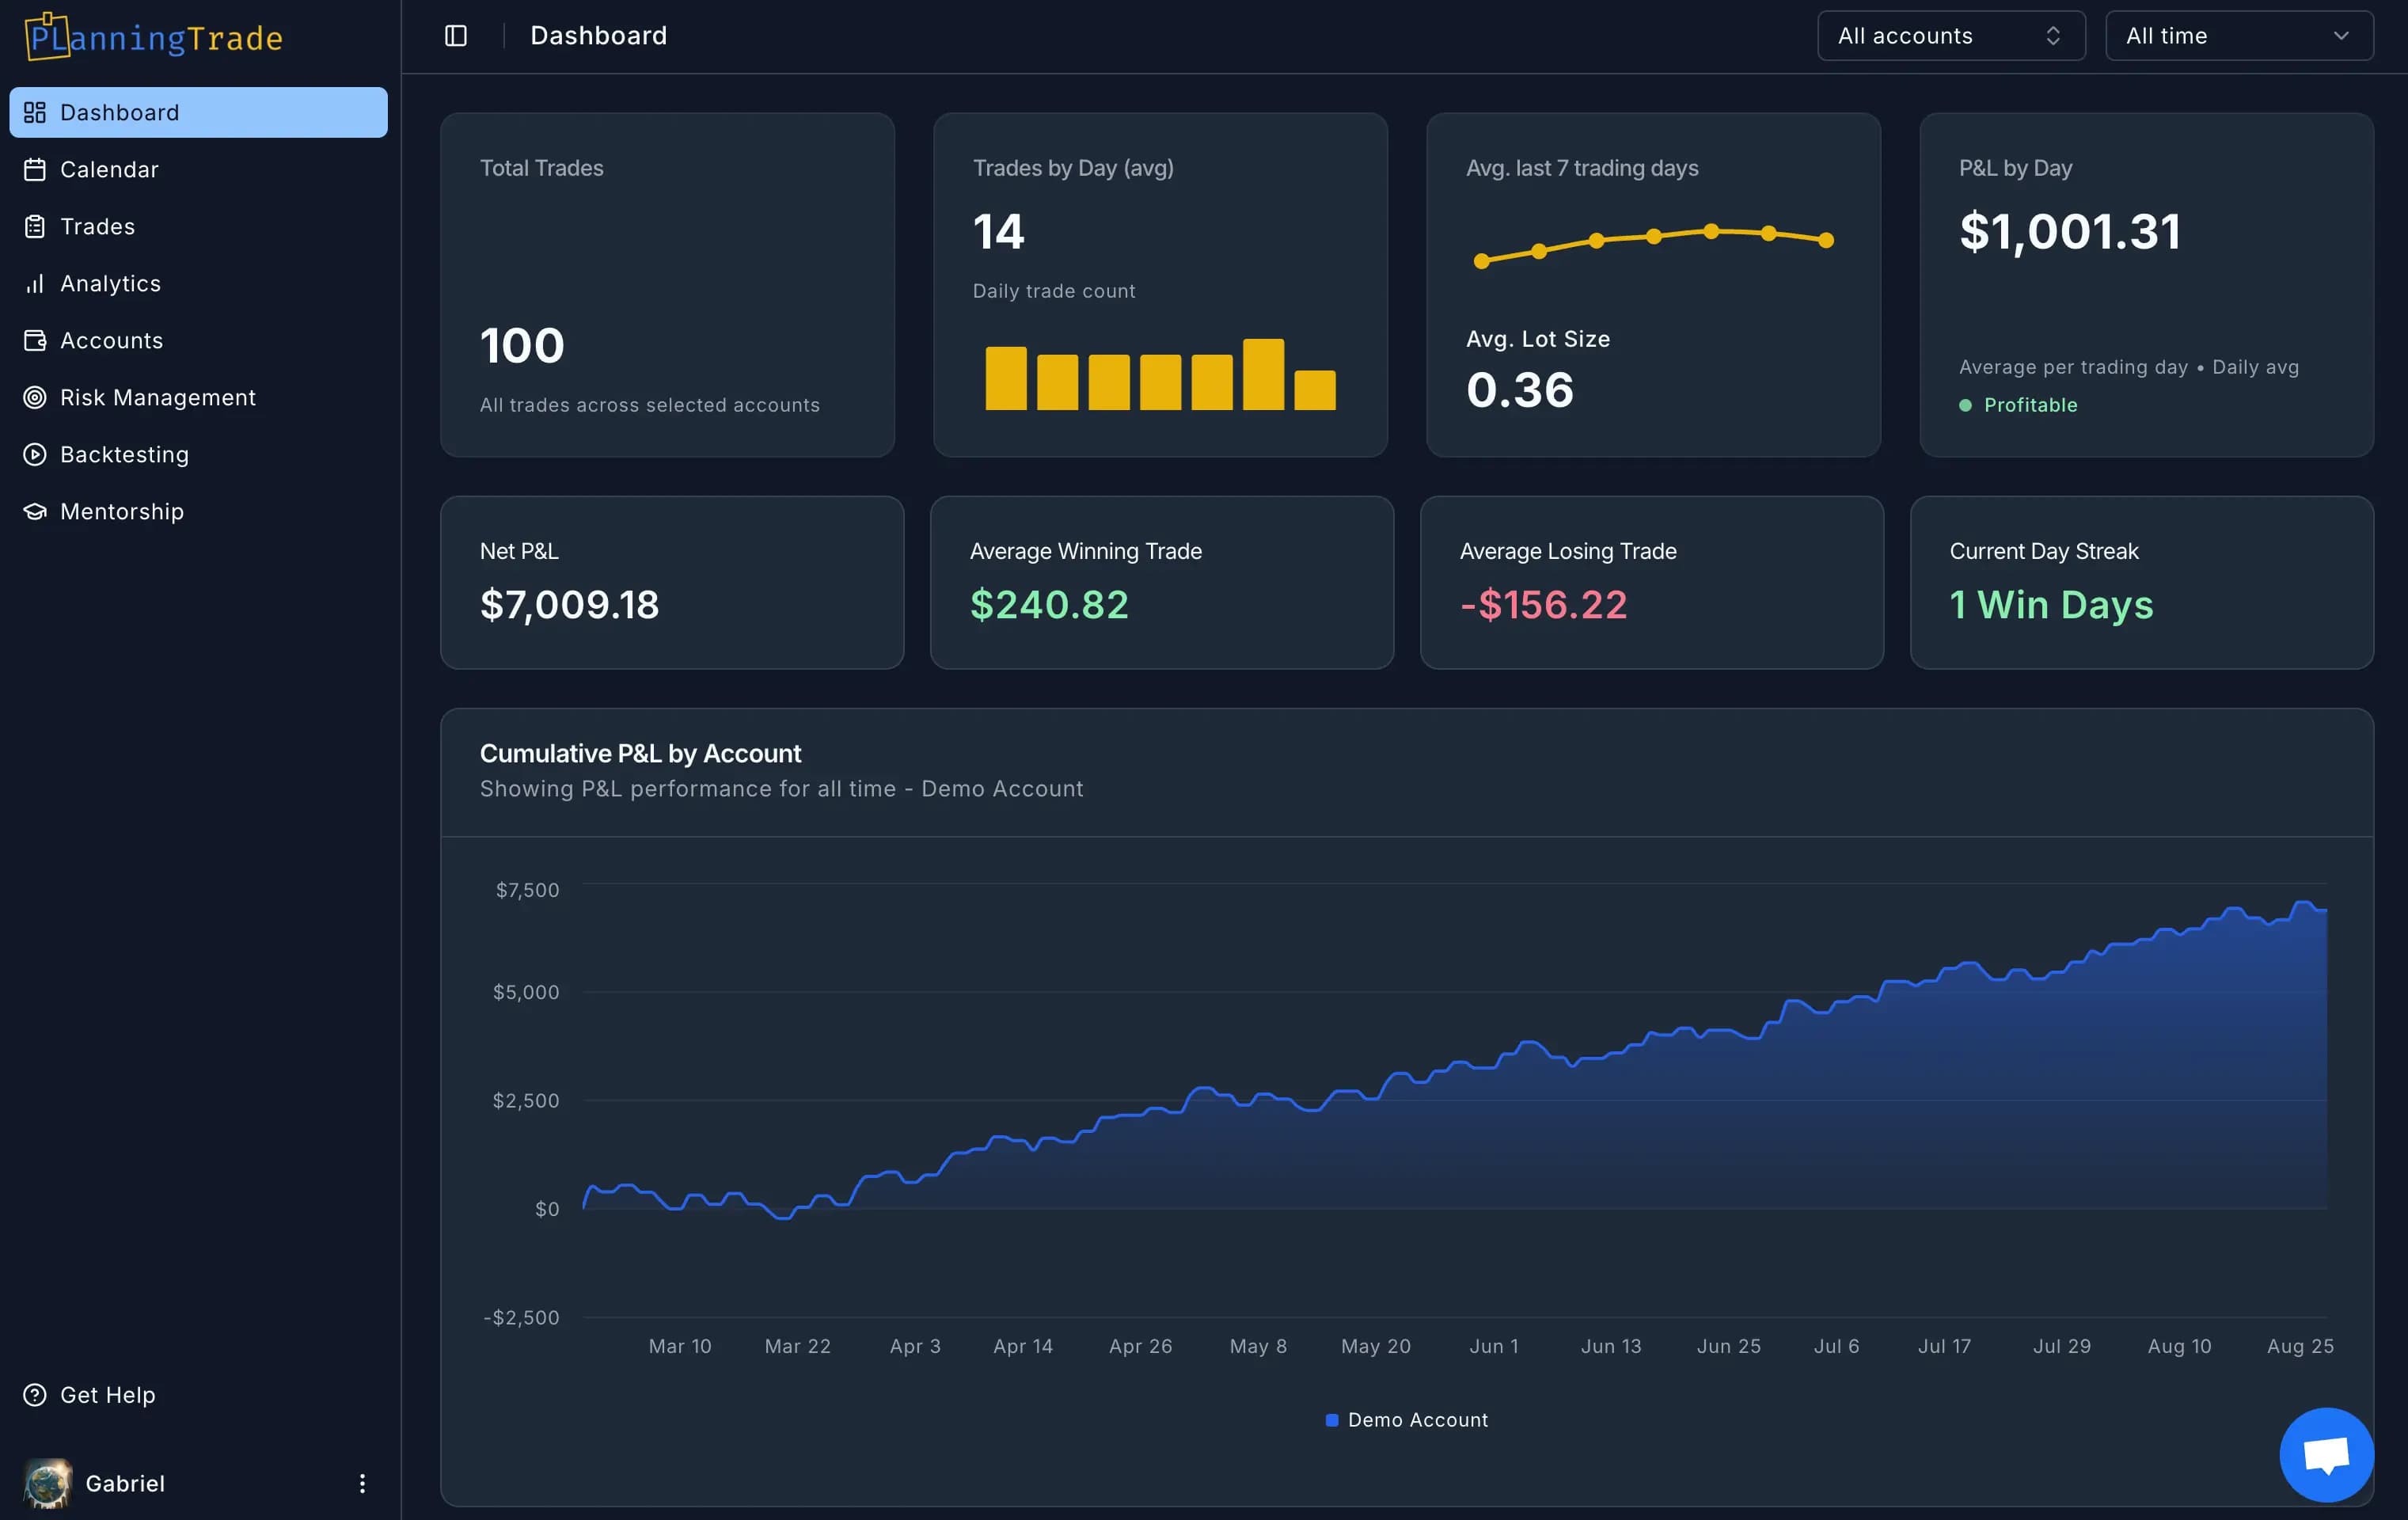Click the Backtesting play icon

35,454
